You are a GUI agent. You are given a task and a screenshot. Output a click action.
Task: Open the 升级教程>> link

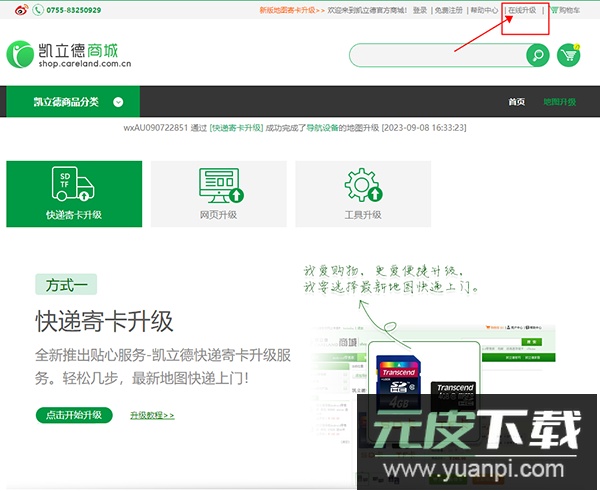click(x=152, y=415)
